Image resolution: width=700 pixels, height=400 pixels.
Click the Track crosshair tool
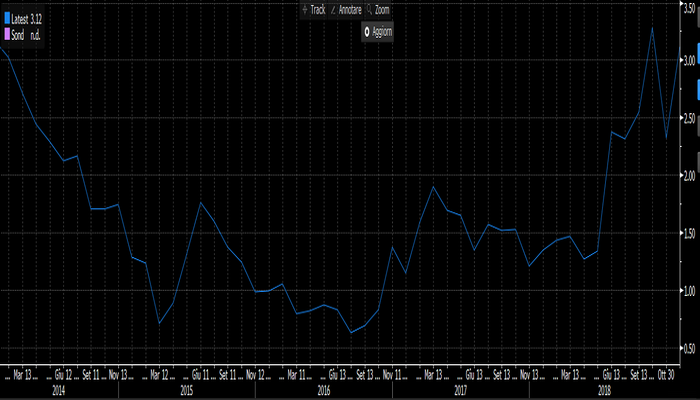point(314,9)
